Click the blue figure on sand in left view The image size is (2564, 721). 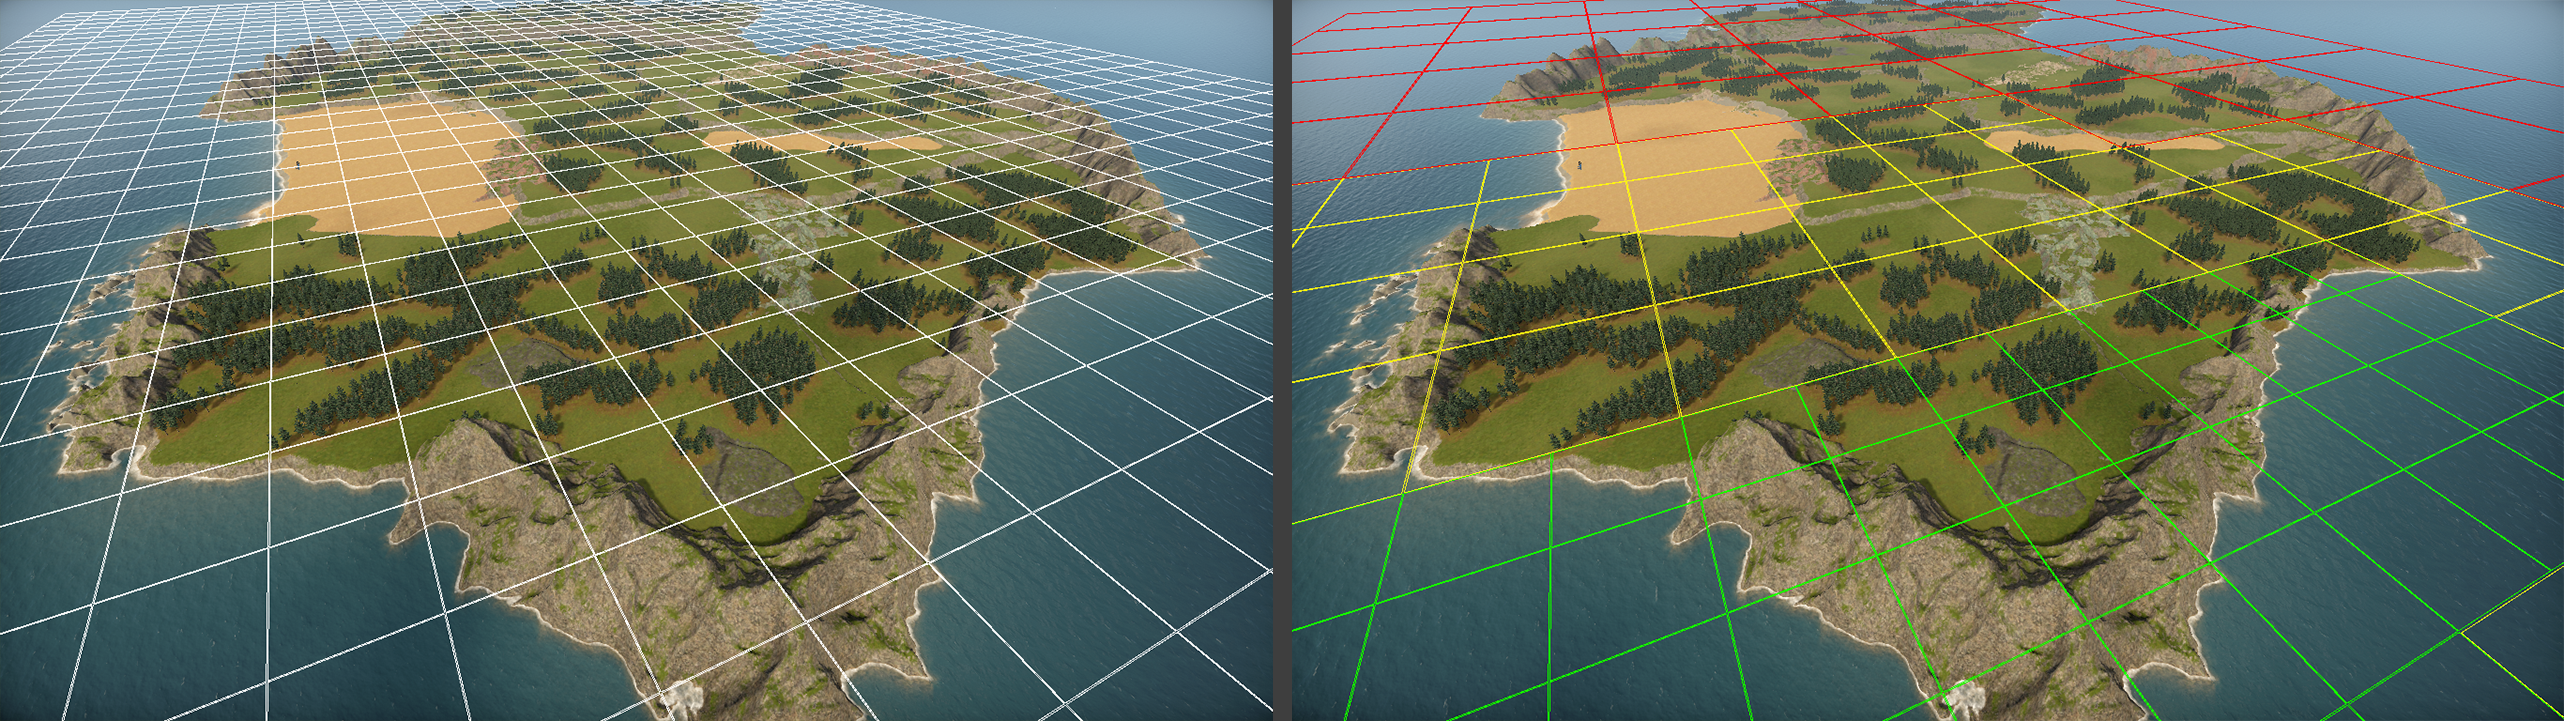298,165
